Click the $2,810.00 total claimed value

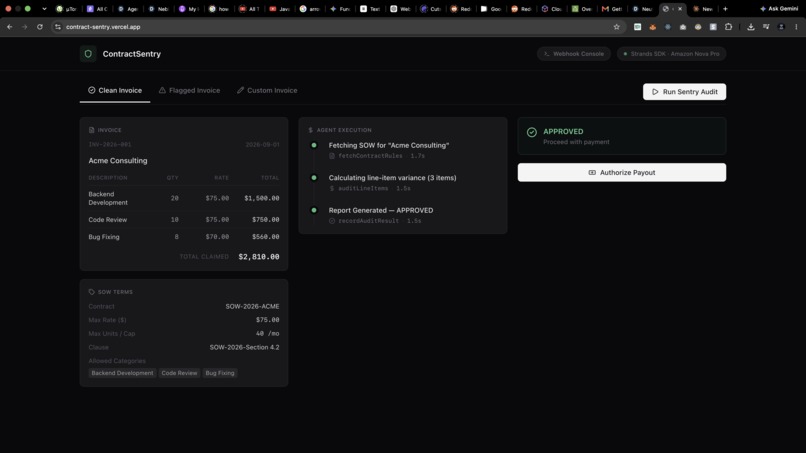pos(259,257)
